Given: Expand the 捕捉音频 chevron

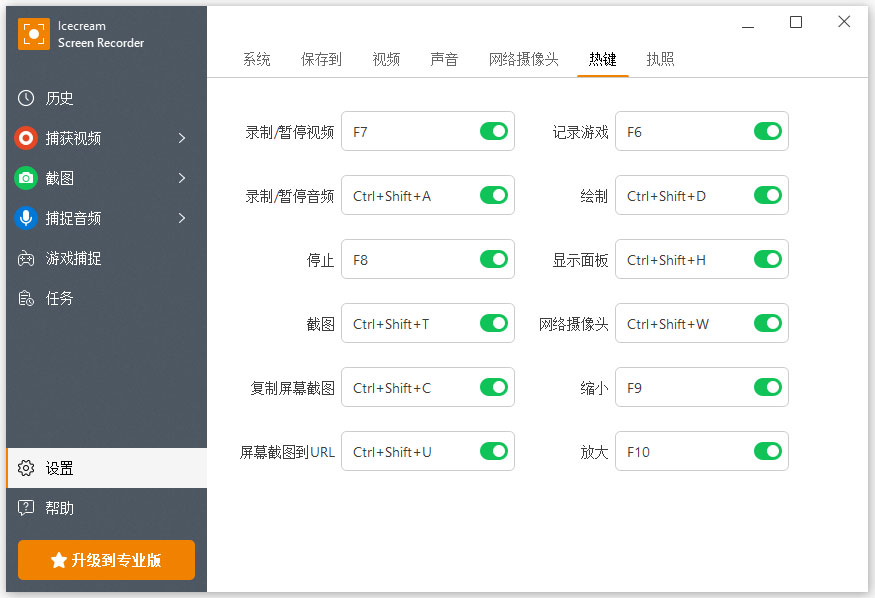Looking at the screenshot, I should [183, 218].
